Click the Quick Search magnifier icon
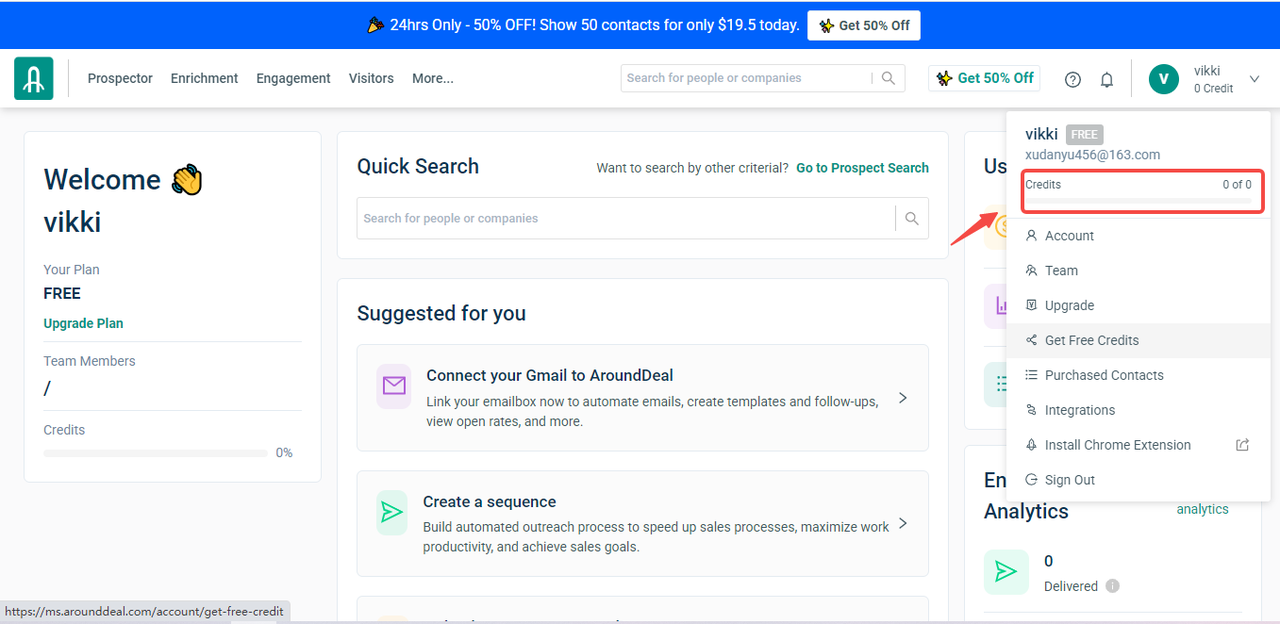 pyautogui.click(x=912, y=218)
